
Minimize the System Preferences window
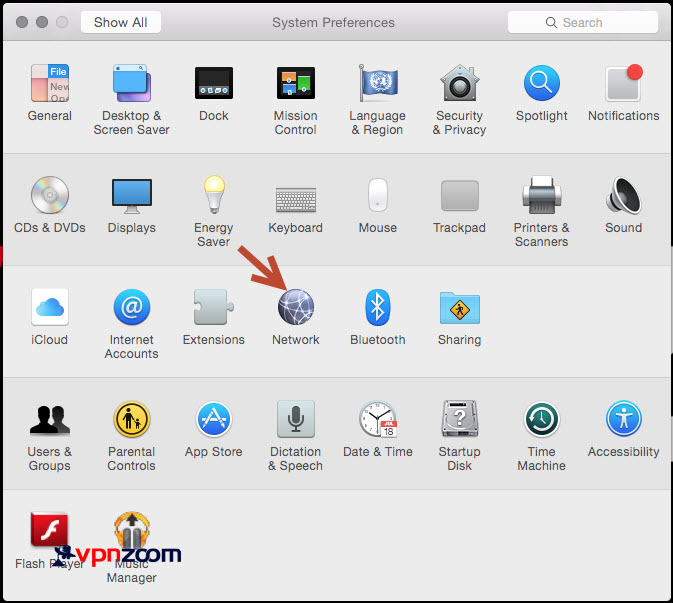tap(42, 22)
